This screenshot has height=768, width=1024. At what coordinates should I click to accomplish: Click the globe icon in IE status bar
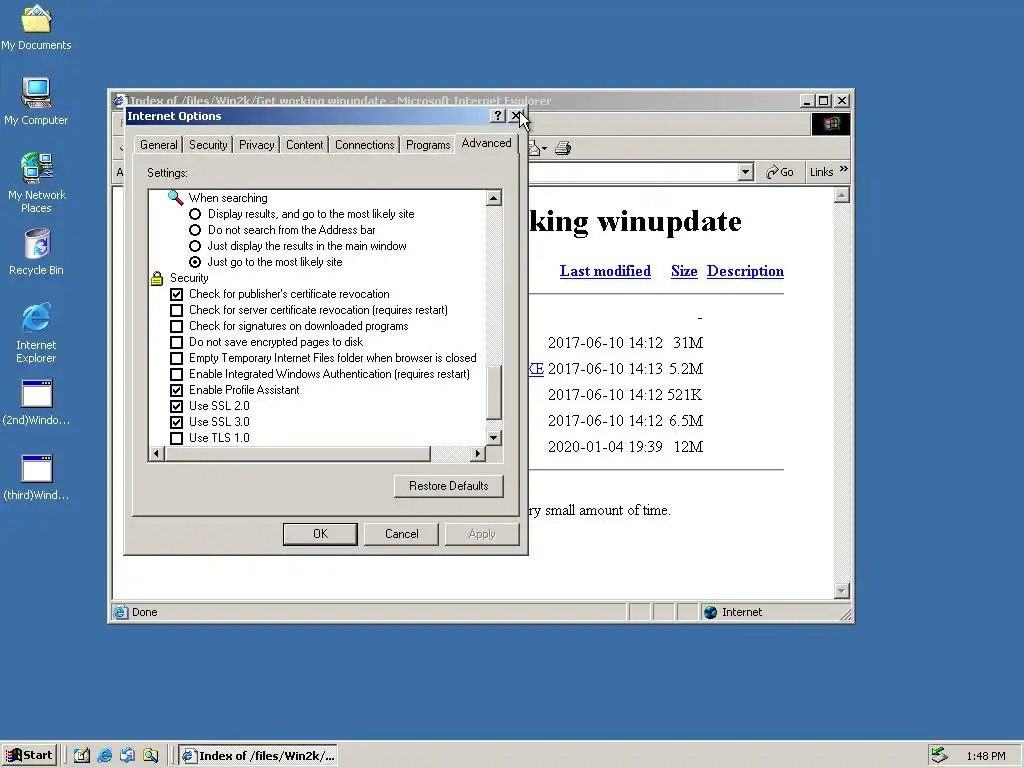pyautogui.click(x=711, y=612)
